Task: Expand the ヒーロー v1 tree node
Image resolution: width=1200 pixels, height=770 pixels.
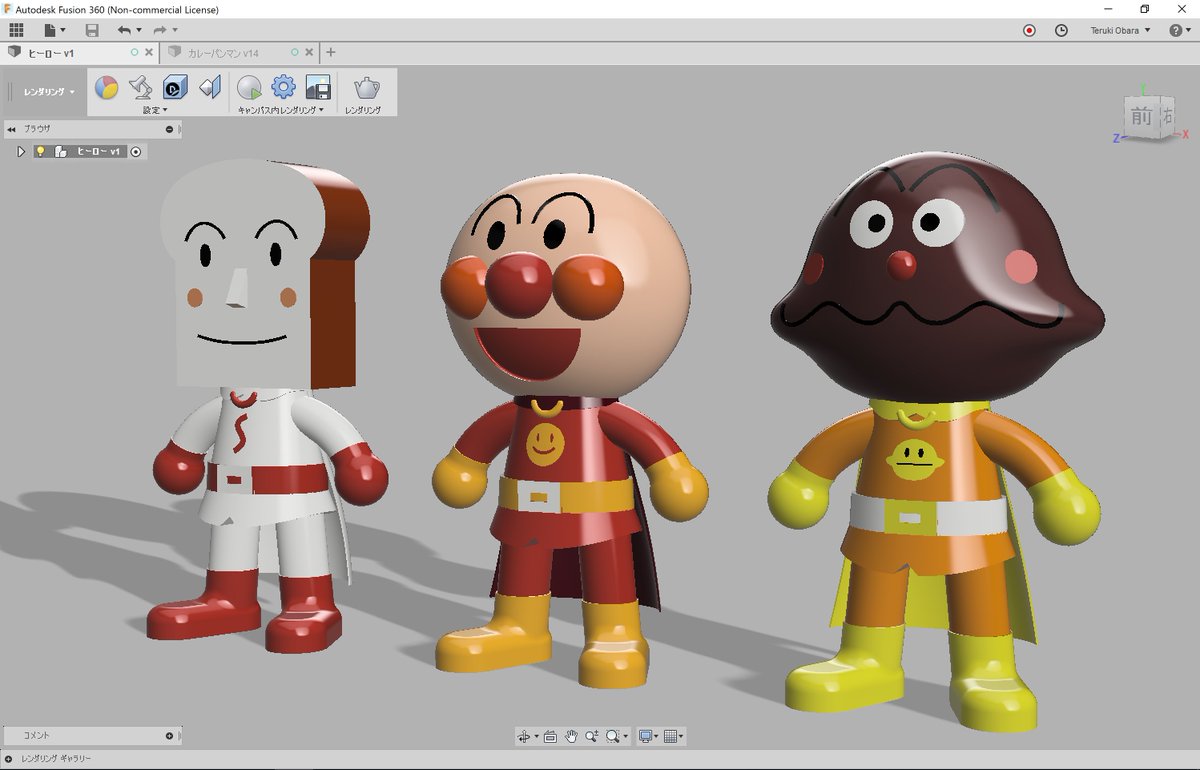Action: click(x=21, y=152)
